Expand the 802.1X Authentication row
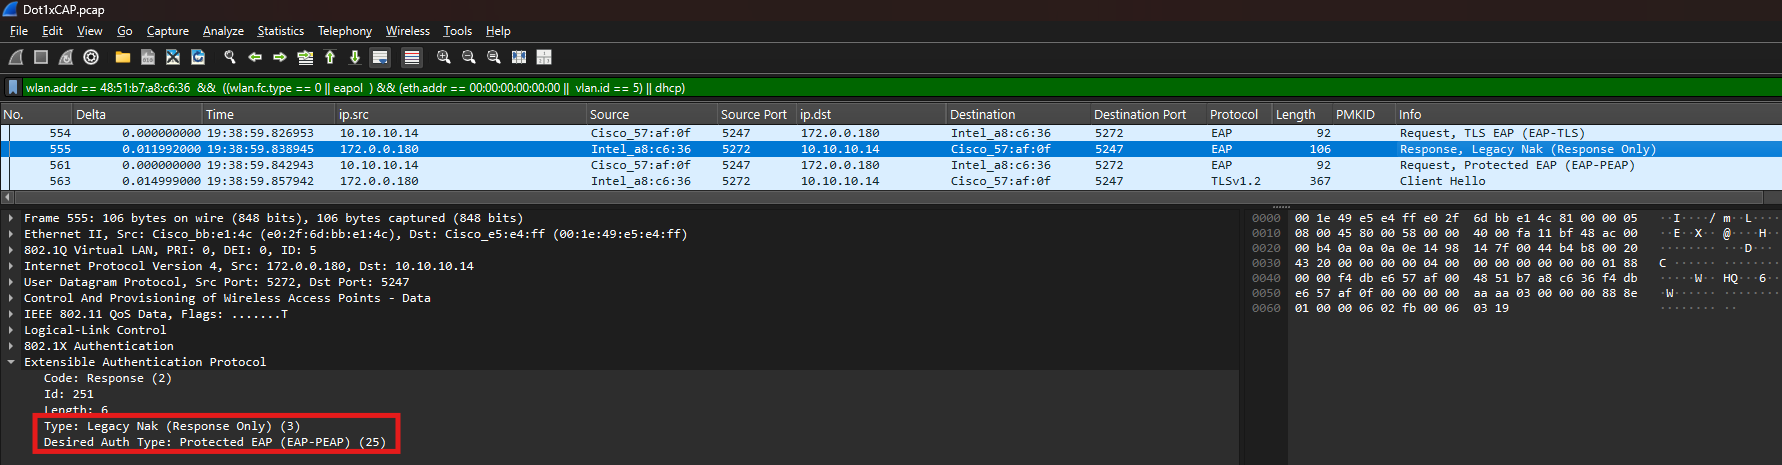 pos(11,346)
